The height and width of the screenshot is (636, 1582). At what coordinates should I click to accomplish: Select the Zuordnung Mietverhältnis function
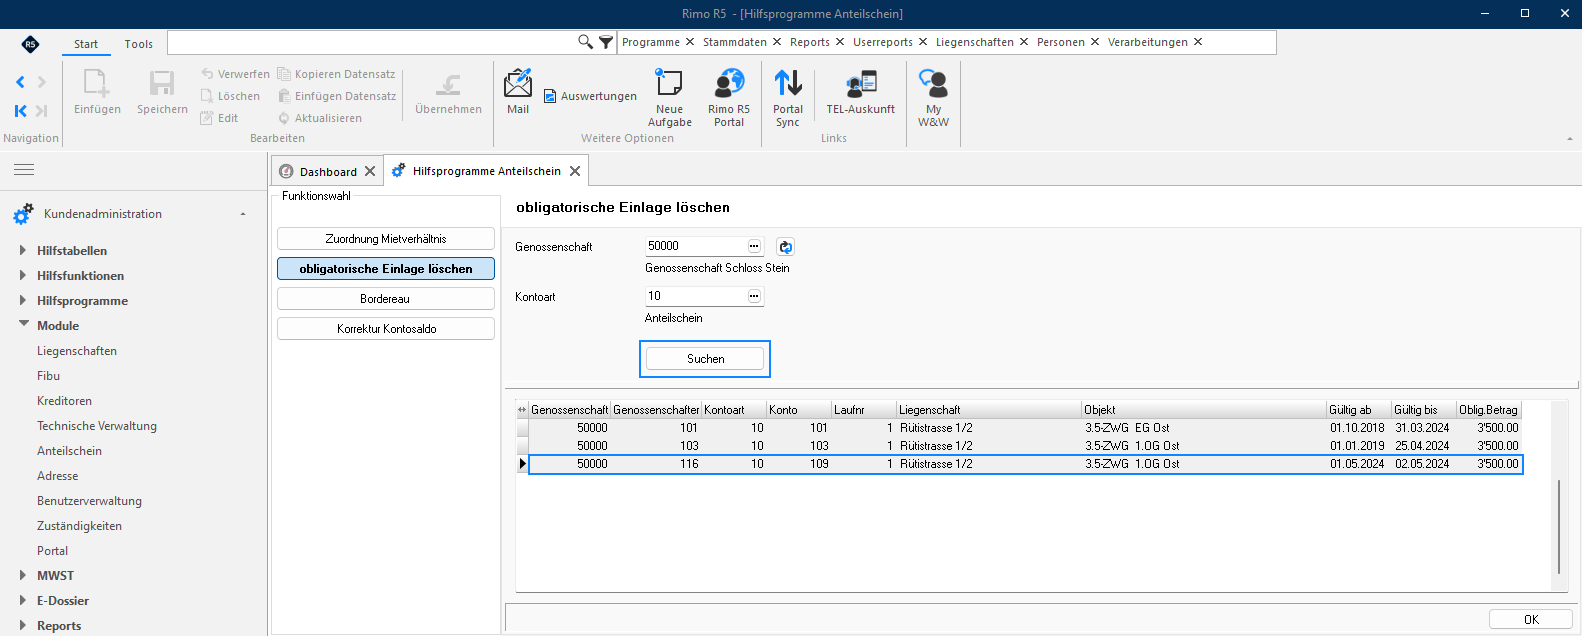pyautogui.click(x=386, y=239)
